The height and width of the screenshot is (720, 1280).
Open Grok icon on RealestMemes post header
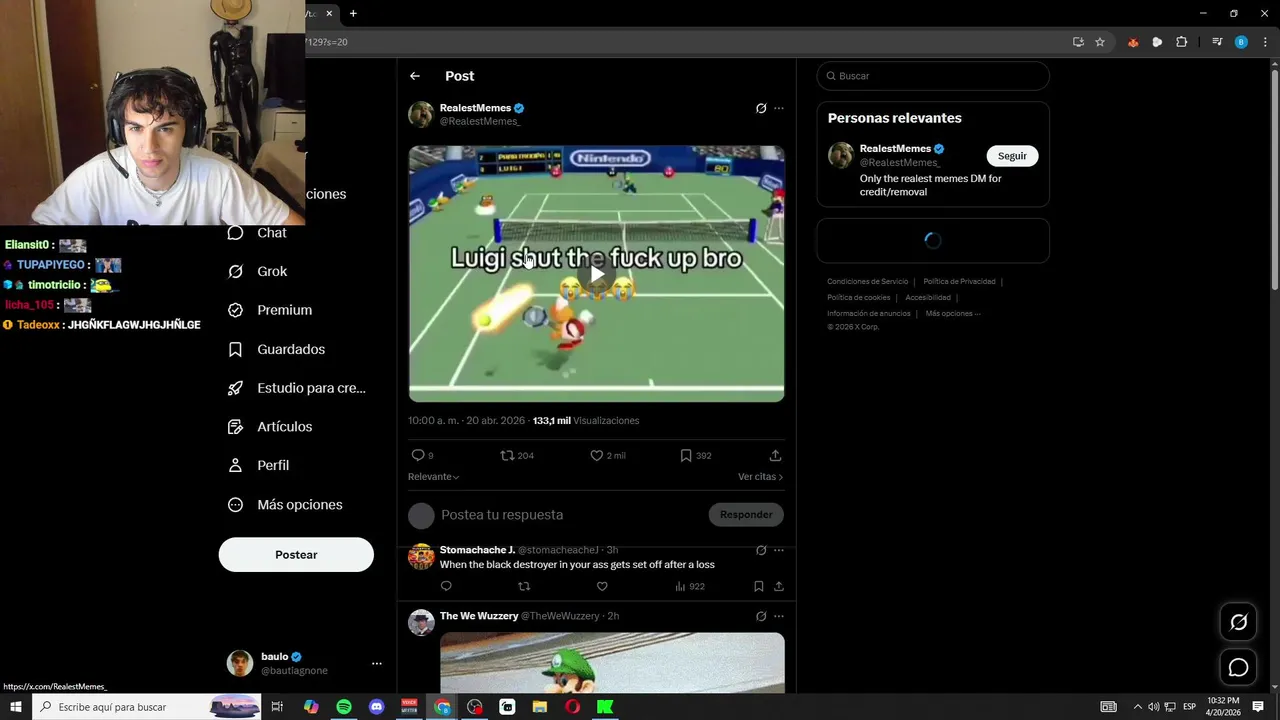tap(761, 108)
